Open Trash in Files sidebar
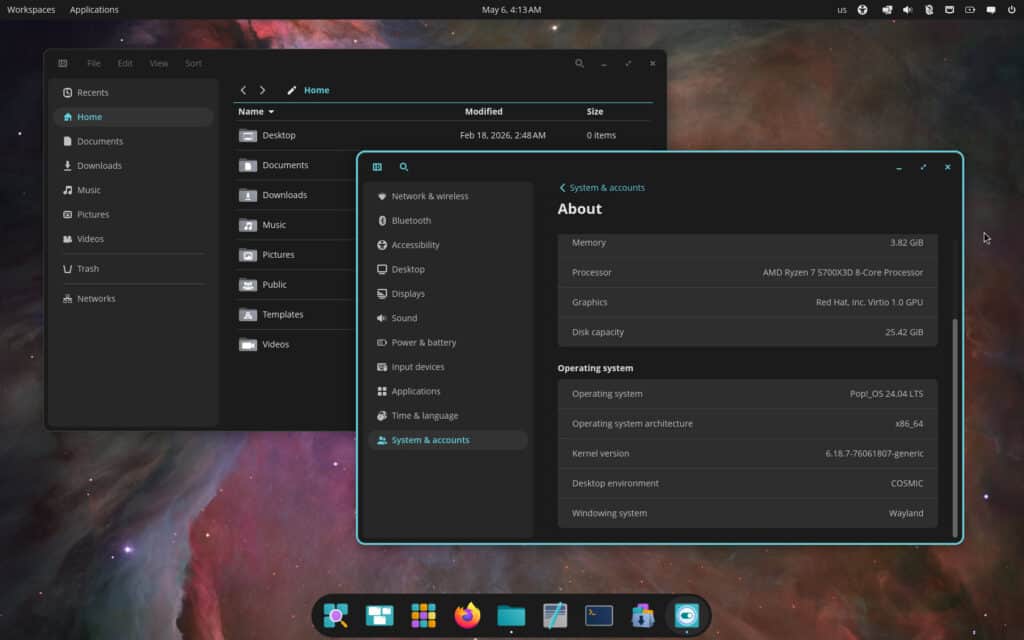The image size is (1024, 640). [133, 268]
